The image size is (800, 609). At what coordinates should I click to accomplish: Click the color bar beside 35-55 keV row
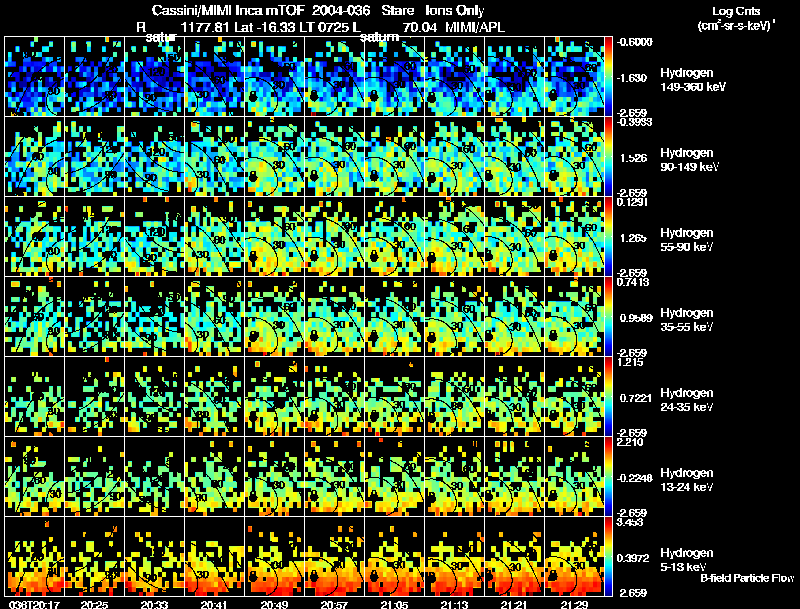pyautogui.click(x=608, y=317)
